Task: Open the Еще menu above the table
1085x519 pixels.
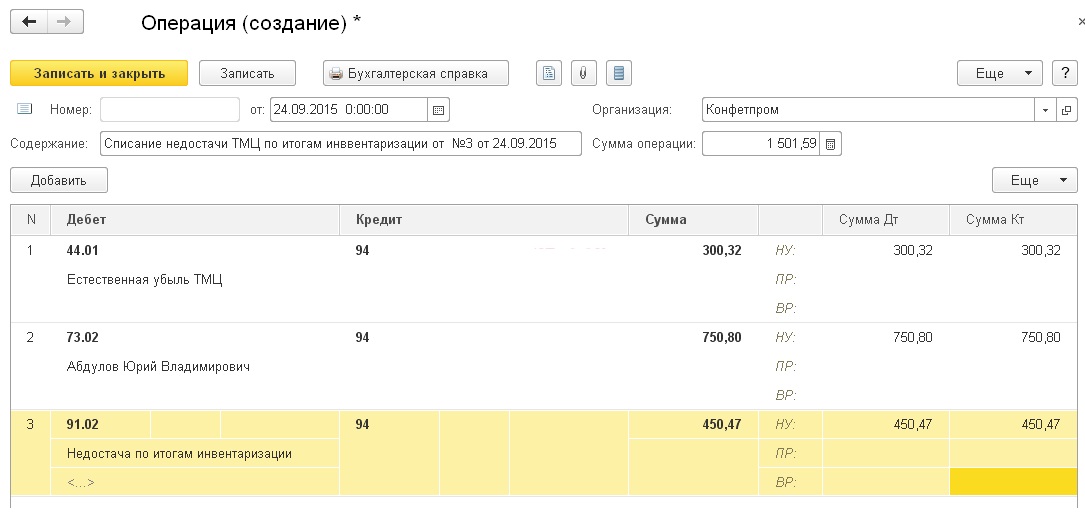Action: pyautogui.click(x=1034, y=180)
